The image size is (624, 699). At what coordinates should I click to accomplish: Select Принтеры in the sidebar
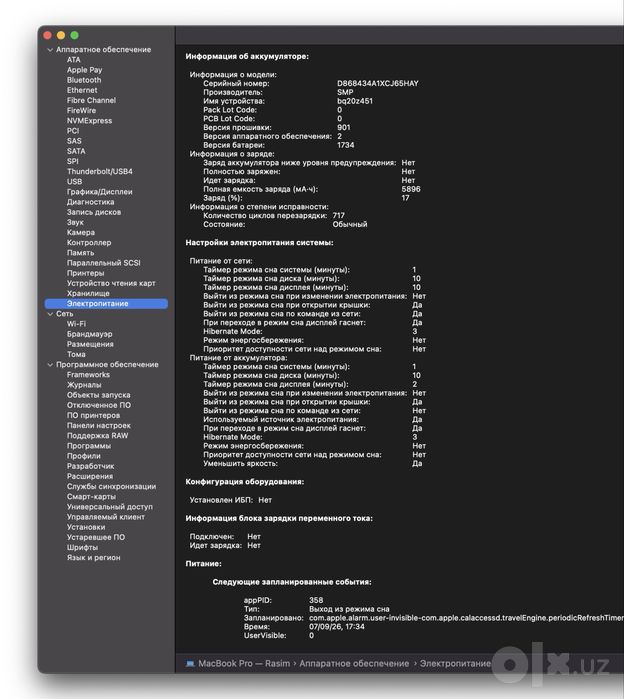pos(85,273)
